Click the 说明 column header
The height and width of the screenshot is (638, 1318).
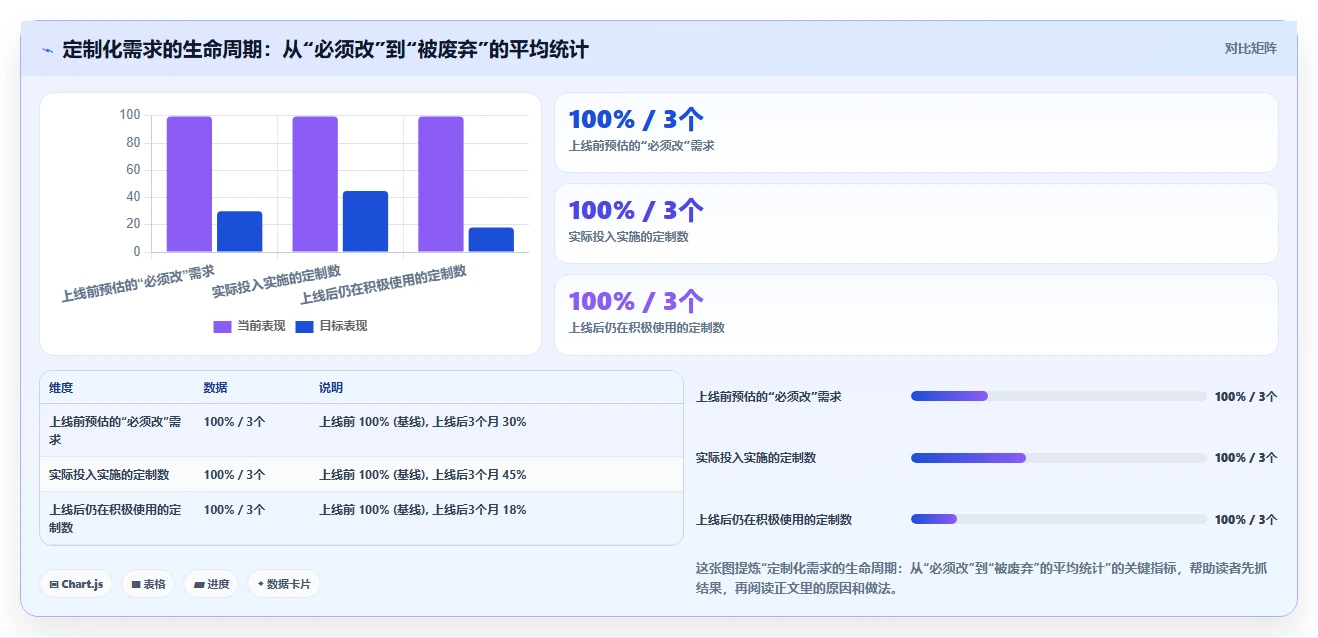click(x=331, y=388)
